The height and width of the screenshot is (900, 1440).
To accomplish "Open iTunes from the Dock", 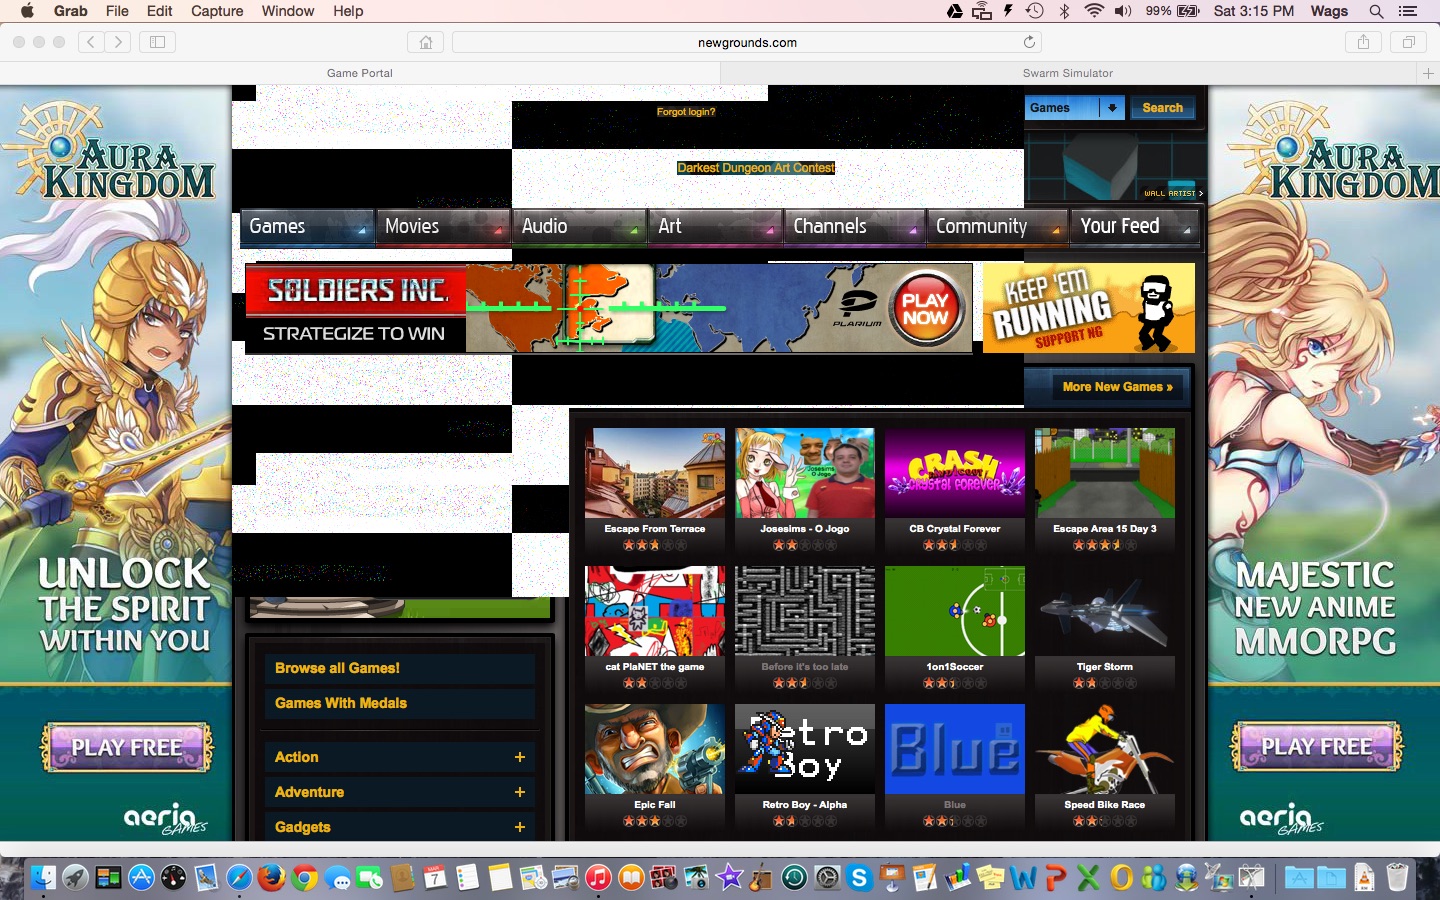I will pyautogui.click(x=598, y=877).
